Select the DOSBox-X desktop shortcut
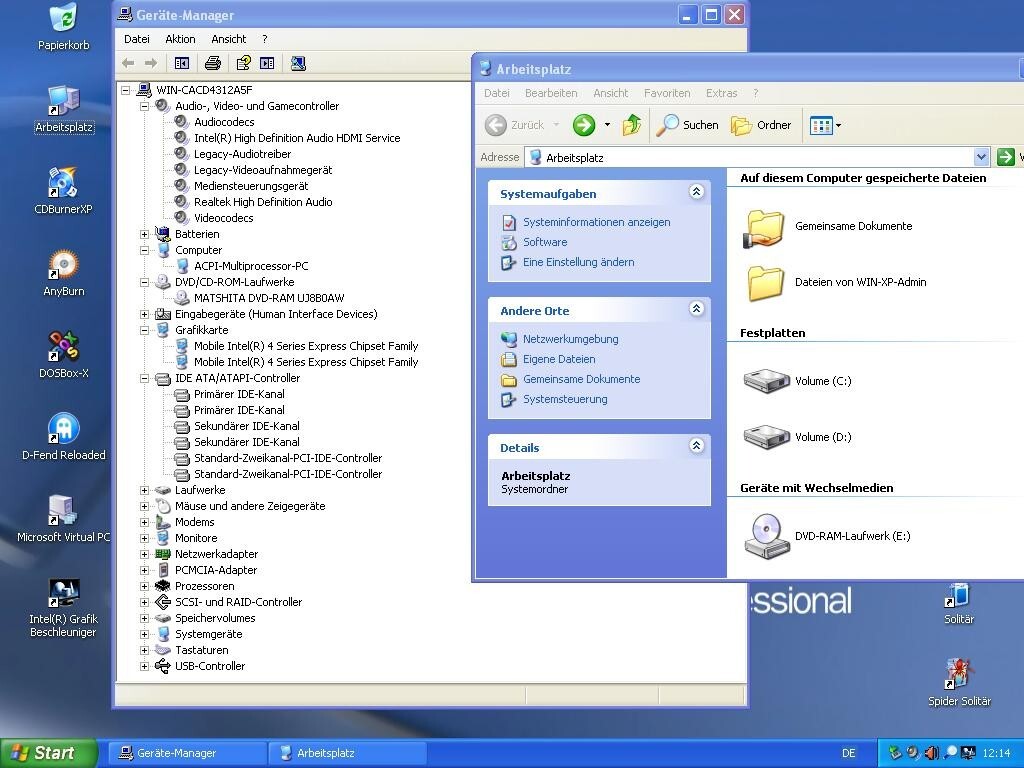 point(63,355)
